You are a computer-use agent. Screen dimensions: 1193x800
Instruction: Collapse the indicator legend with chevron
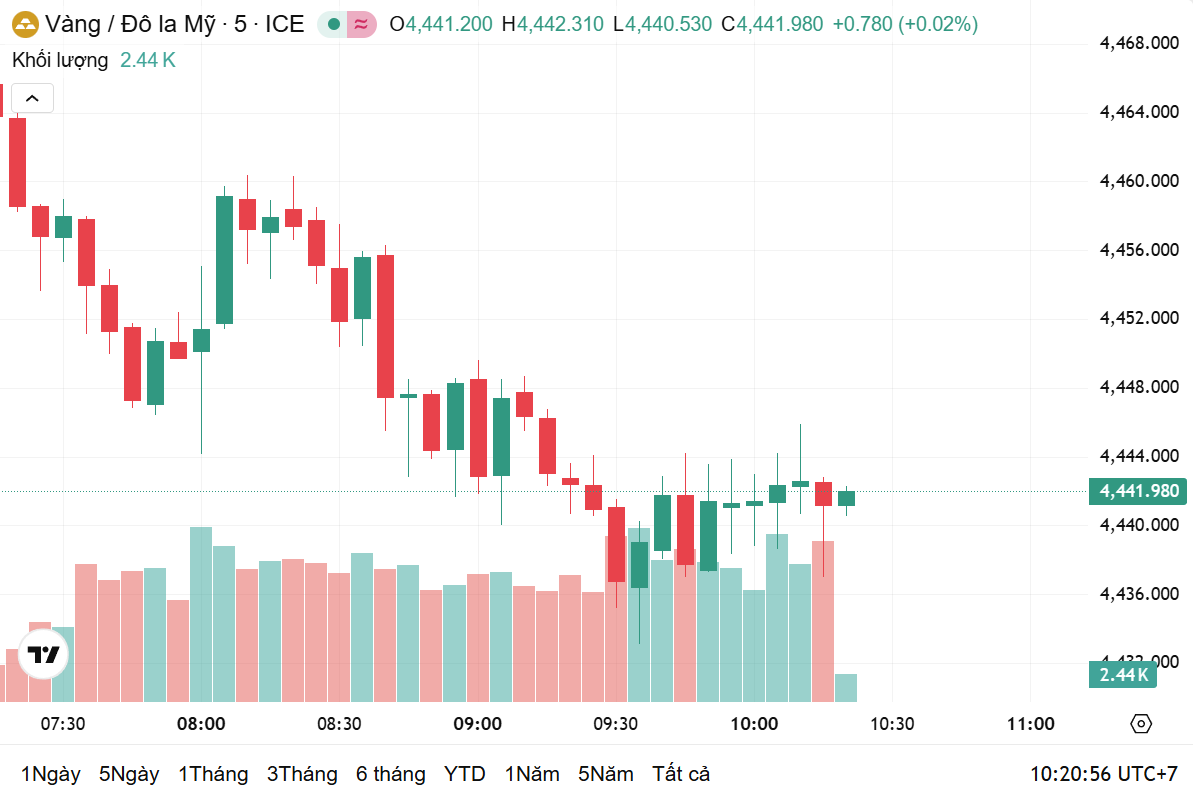pos(32,98)
